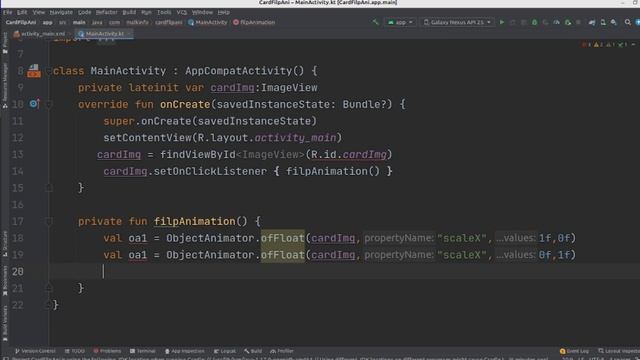This screenshot has height=360, width=640.
Task: Run the app with the green play button
Action: 502,22
